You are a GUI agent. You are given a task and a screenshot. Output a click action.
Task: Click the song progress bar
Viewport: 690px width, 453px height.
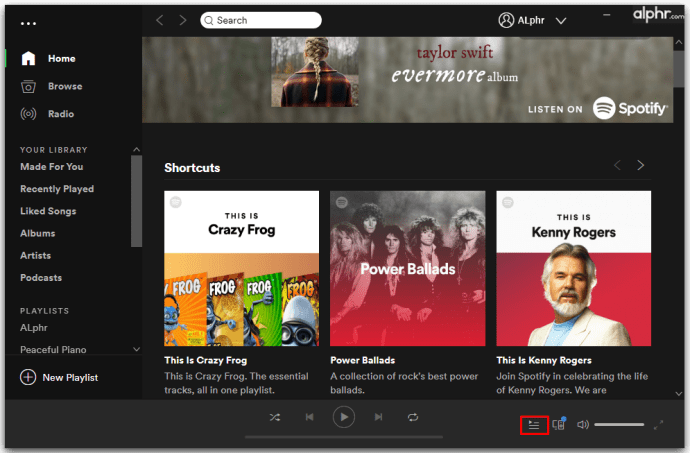coord(344,437)
